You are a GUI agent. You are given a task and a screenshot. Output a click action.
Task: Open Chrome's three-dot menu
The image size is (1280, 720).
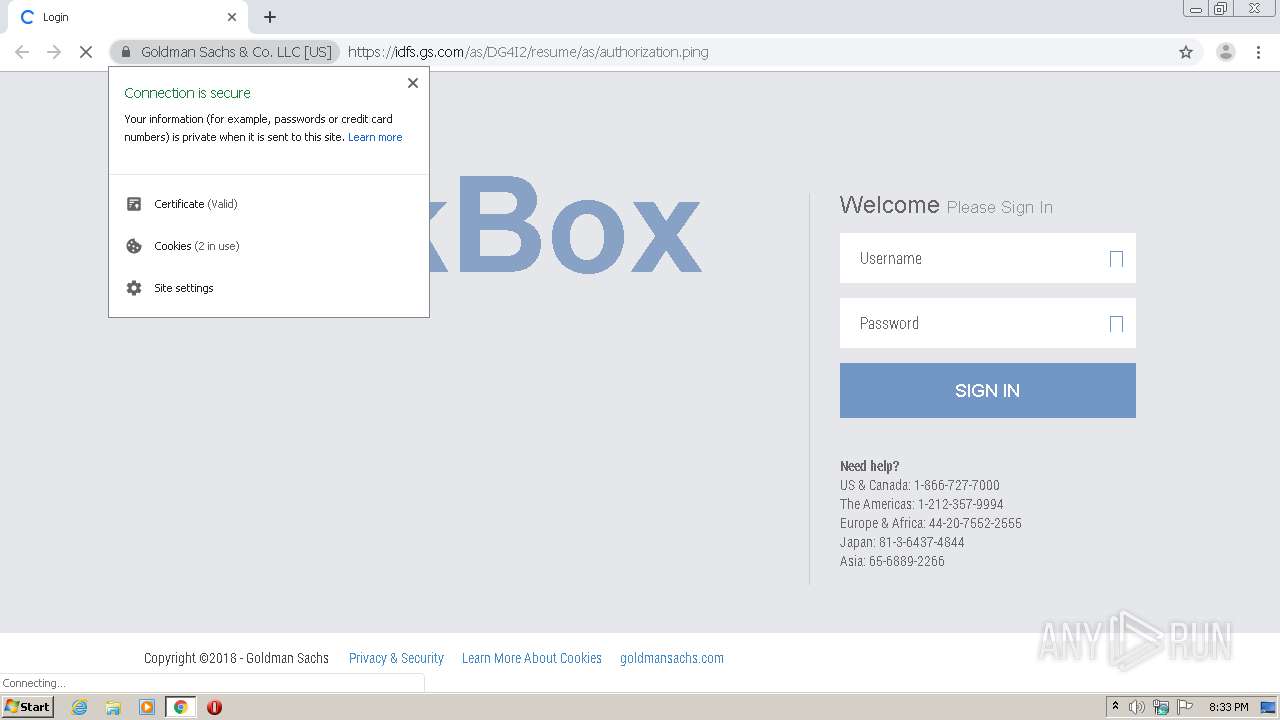[1258, 52]
